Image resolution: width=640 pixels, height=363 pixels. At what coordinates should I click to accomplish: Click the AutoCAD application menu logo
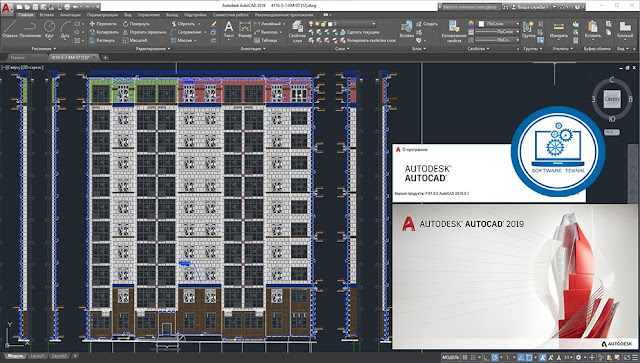point(6,7)
